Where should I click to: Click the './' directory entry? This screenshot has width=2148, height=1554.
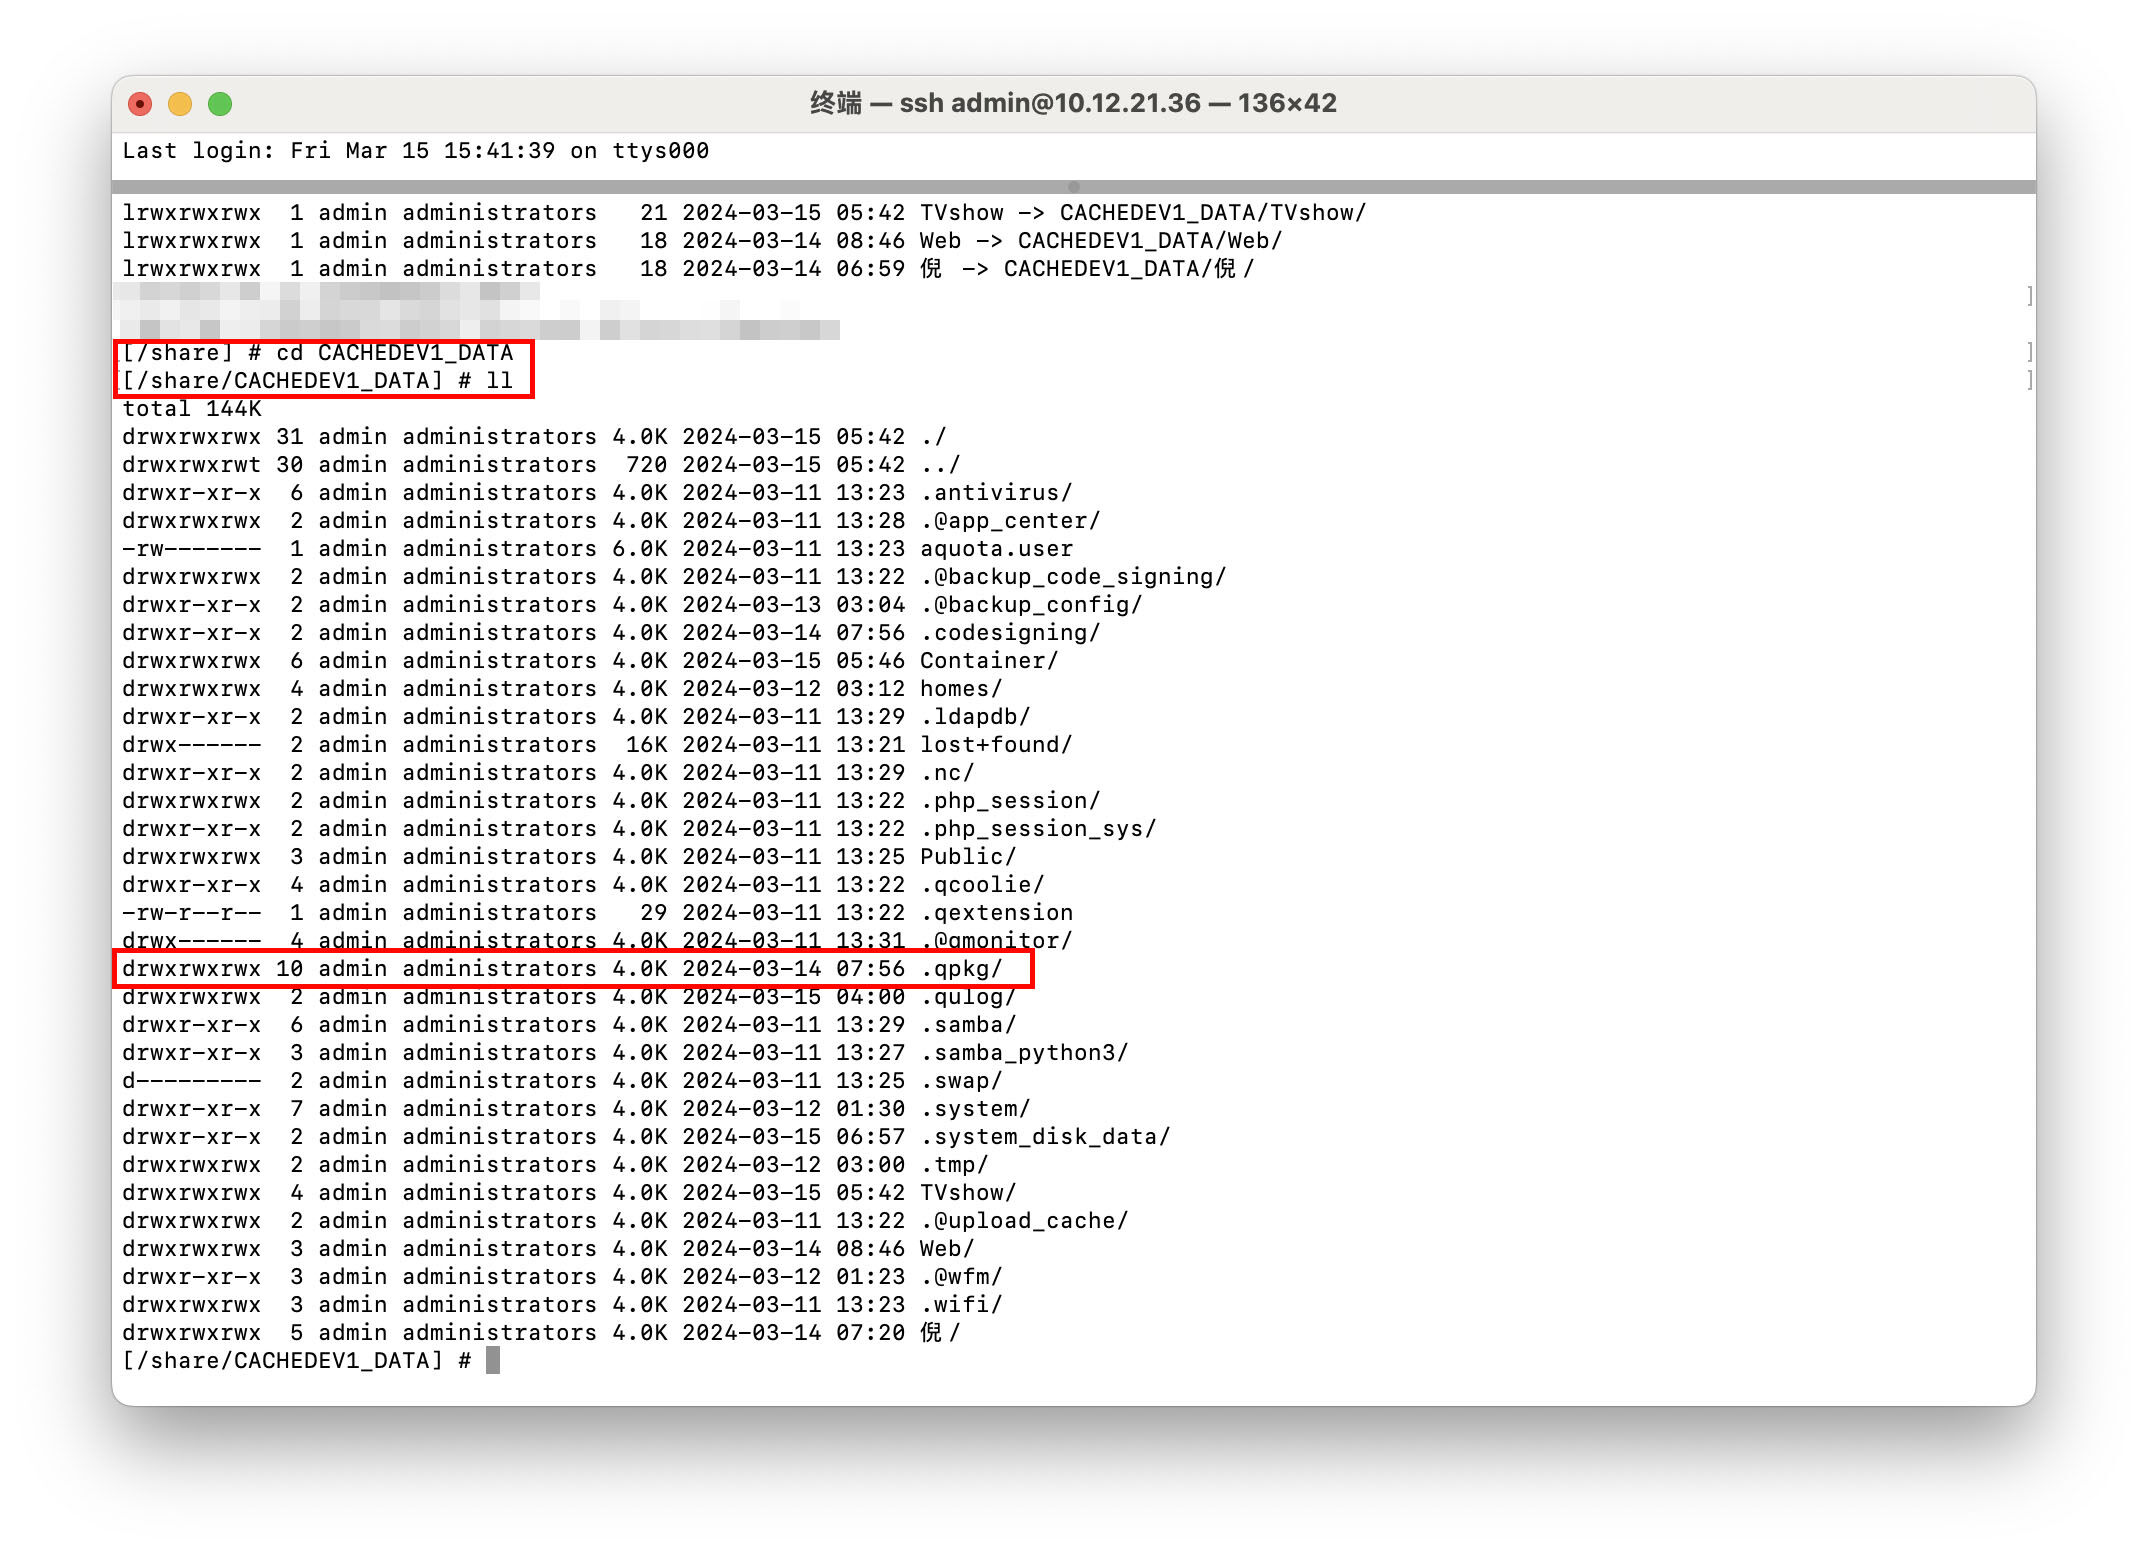click(933, 437)
